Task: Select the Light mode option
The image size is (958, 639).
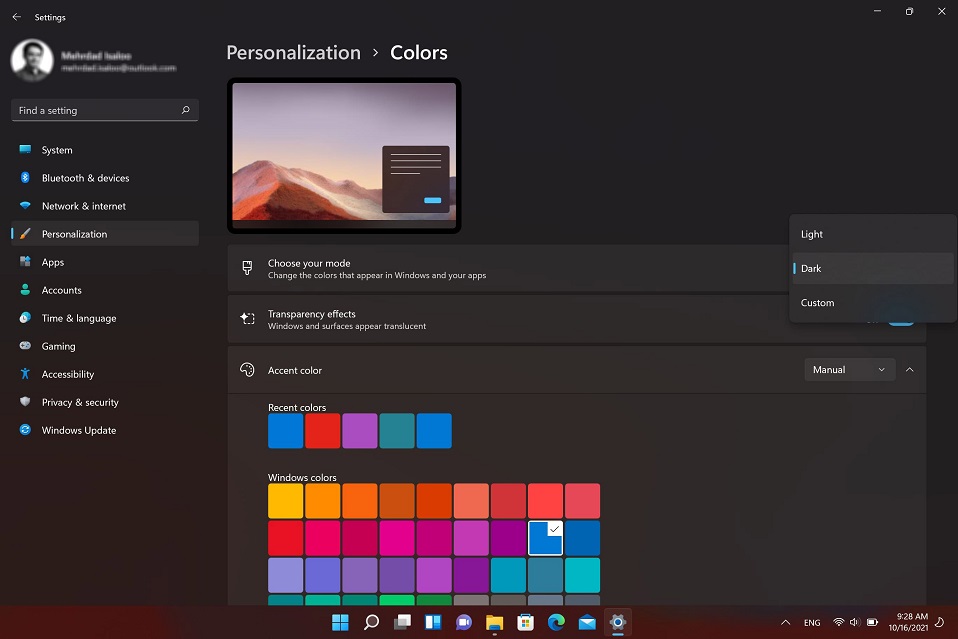Action: click(812, 234)
